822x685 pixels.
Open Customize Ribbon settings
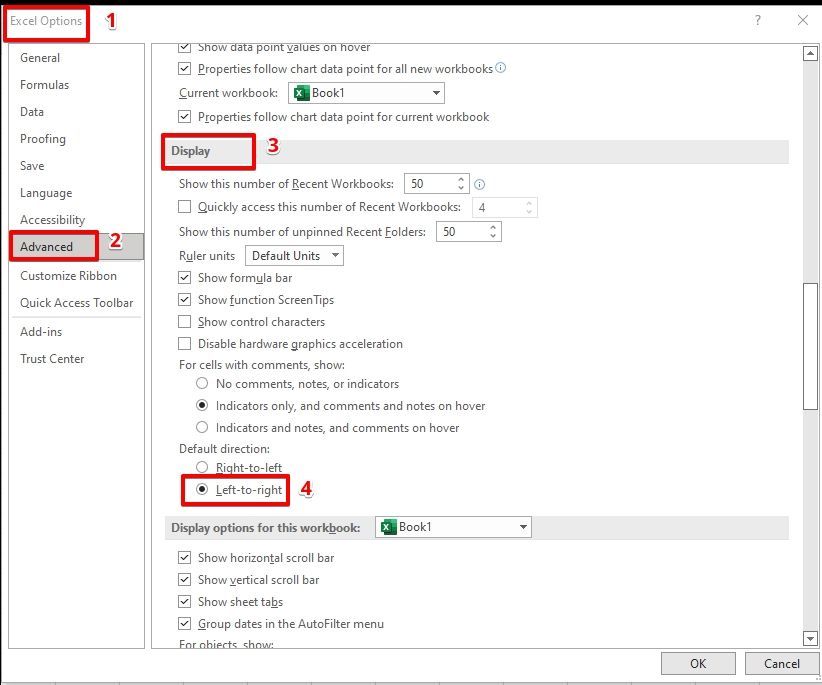[x=68, y=276]
